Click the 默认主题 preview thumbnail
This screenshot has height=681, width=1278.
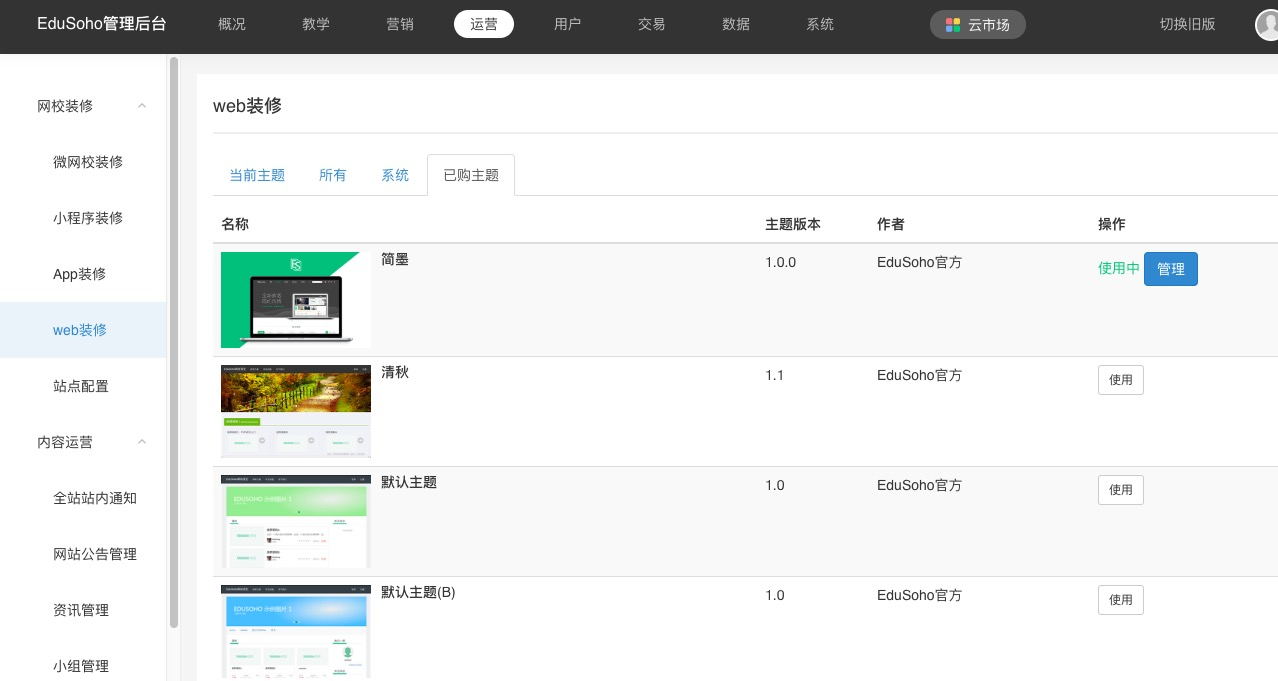pos(295,521)
